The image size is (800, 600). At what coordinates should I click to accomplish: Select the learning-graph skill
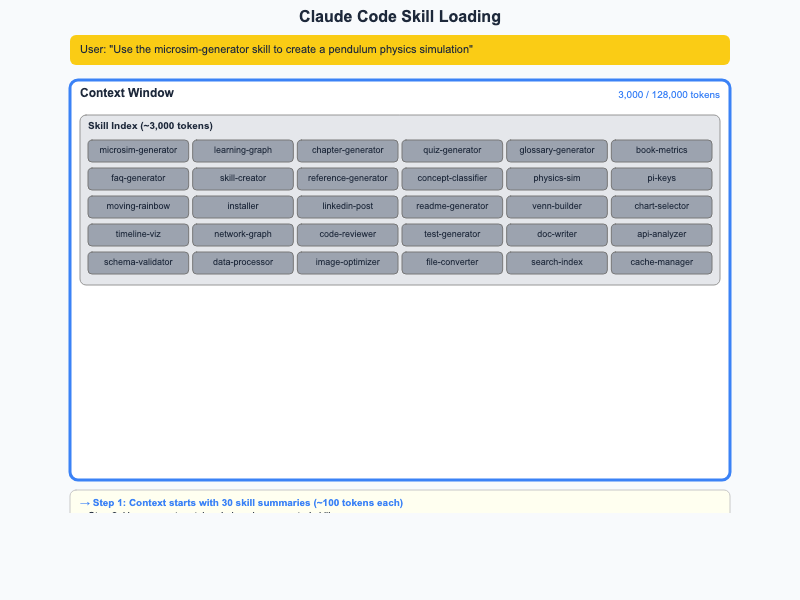243,151
